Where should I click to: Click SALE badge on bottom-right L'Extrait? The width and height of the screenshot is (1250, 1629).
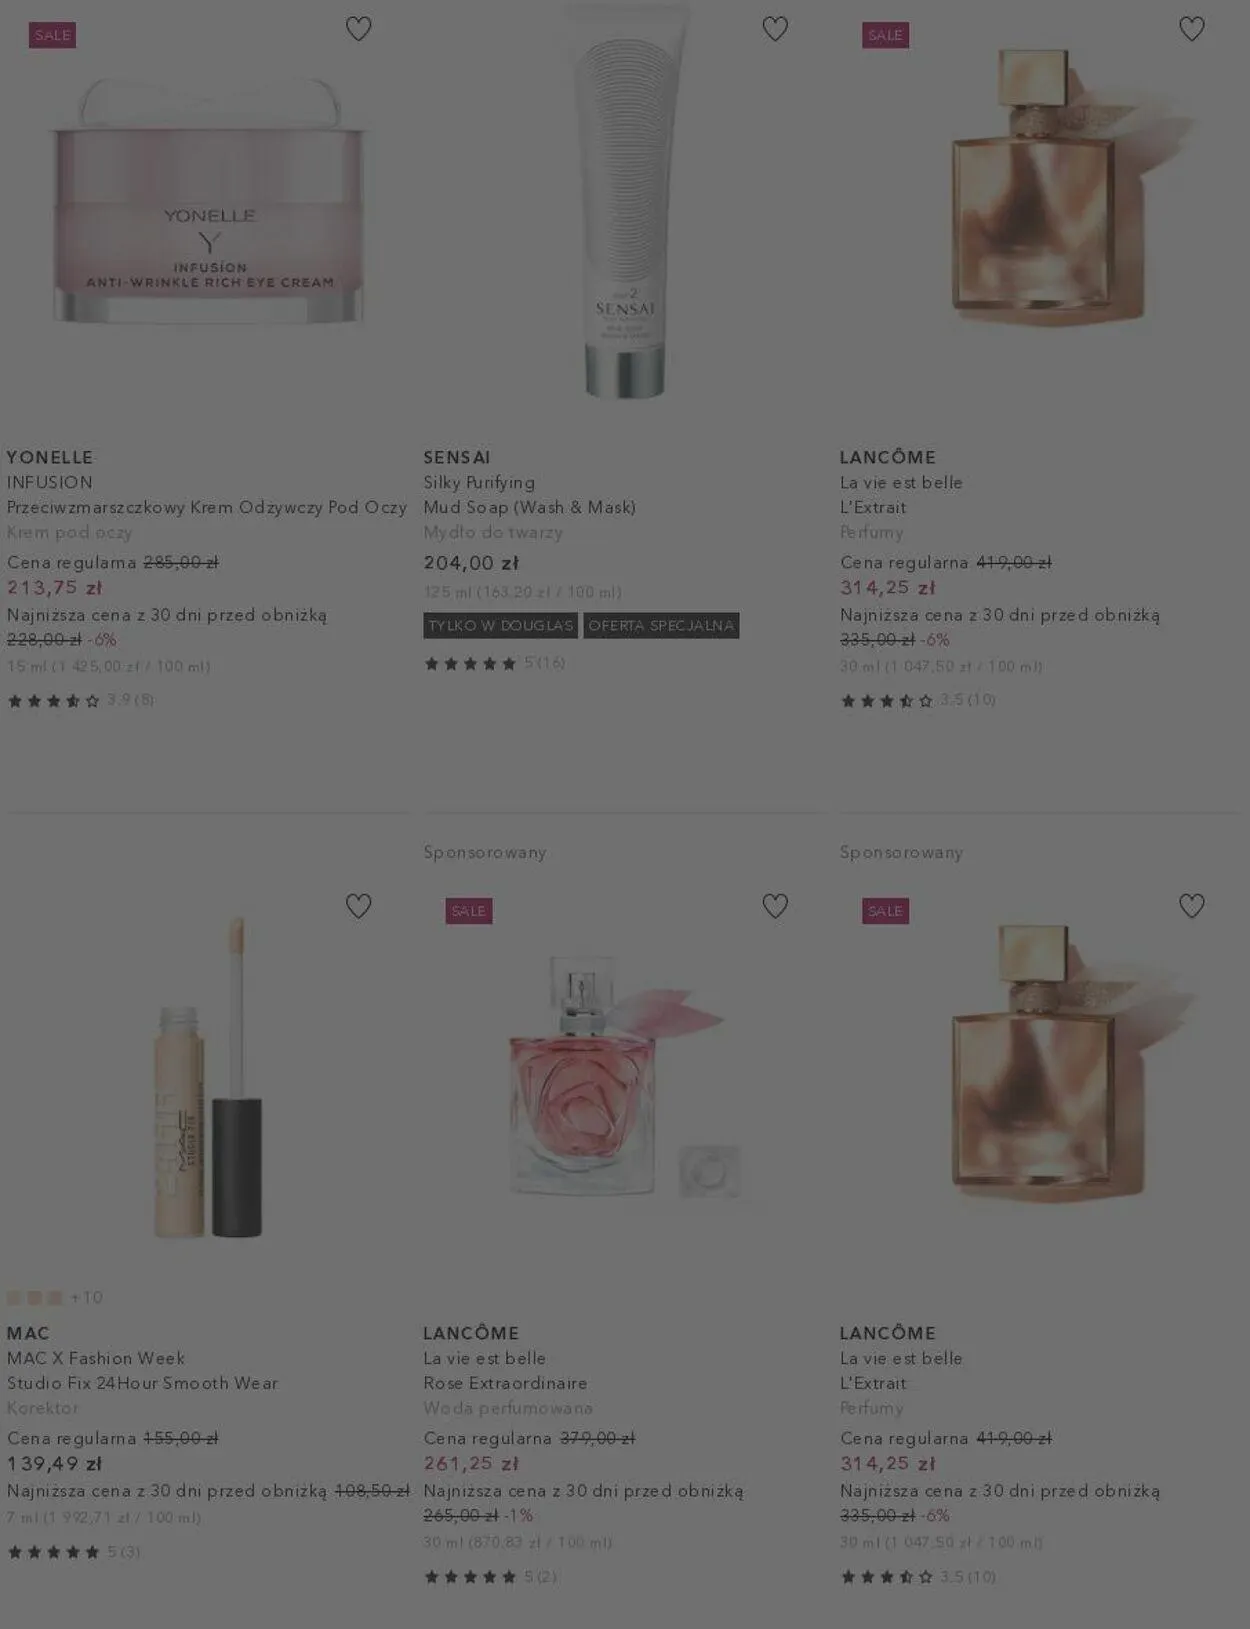pyautogui.click(x=885, y=911)
